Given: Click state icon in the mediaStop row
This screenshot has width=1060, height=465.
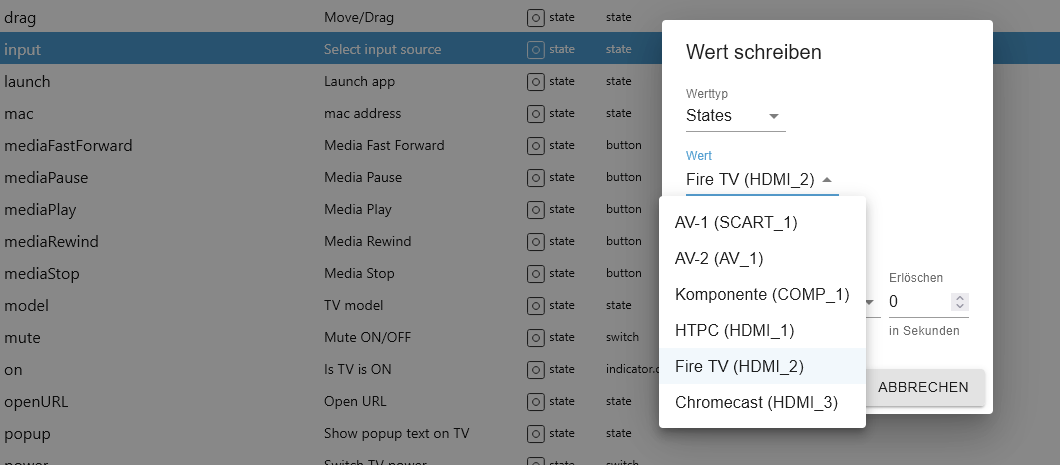Looking at the screenshot, I should point(536,273).
